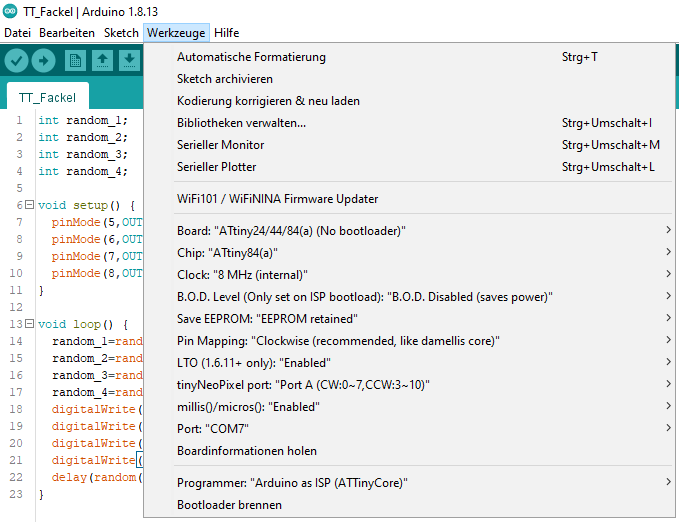This screenshot has width=679, height=522.
Task: Open the Bearbeiten menu
Action: (x=67, y=33)
